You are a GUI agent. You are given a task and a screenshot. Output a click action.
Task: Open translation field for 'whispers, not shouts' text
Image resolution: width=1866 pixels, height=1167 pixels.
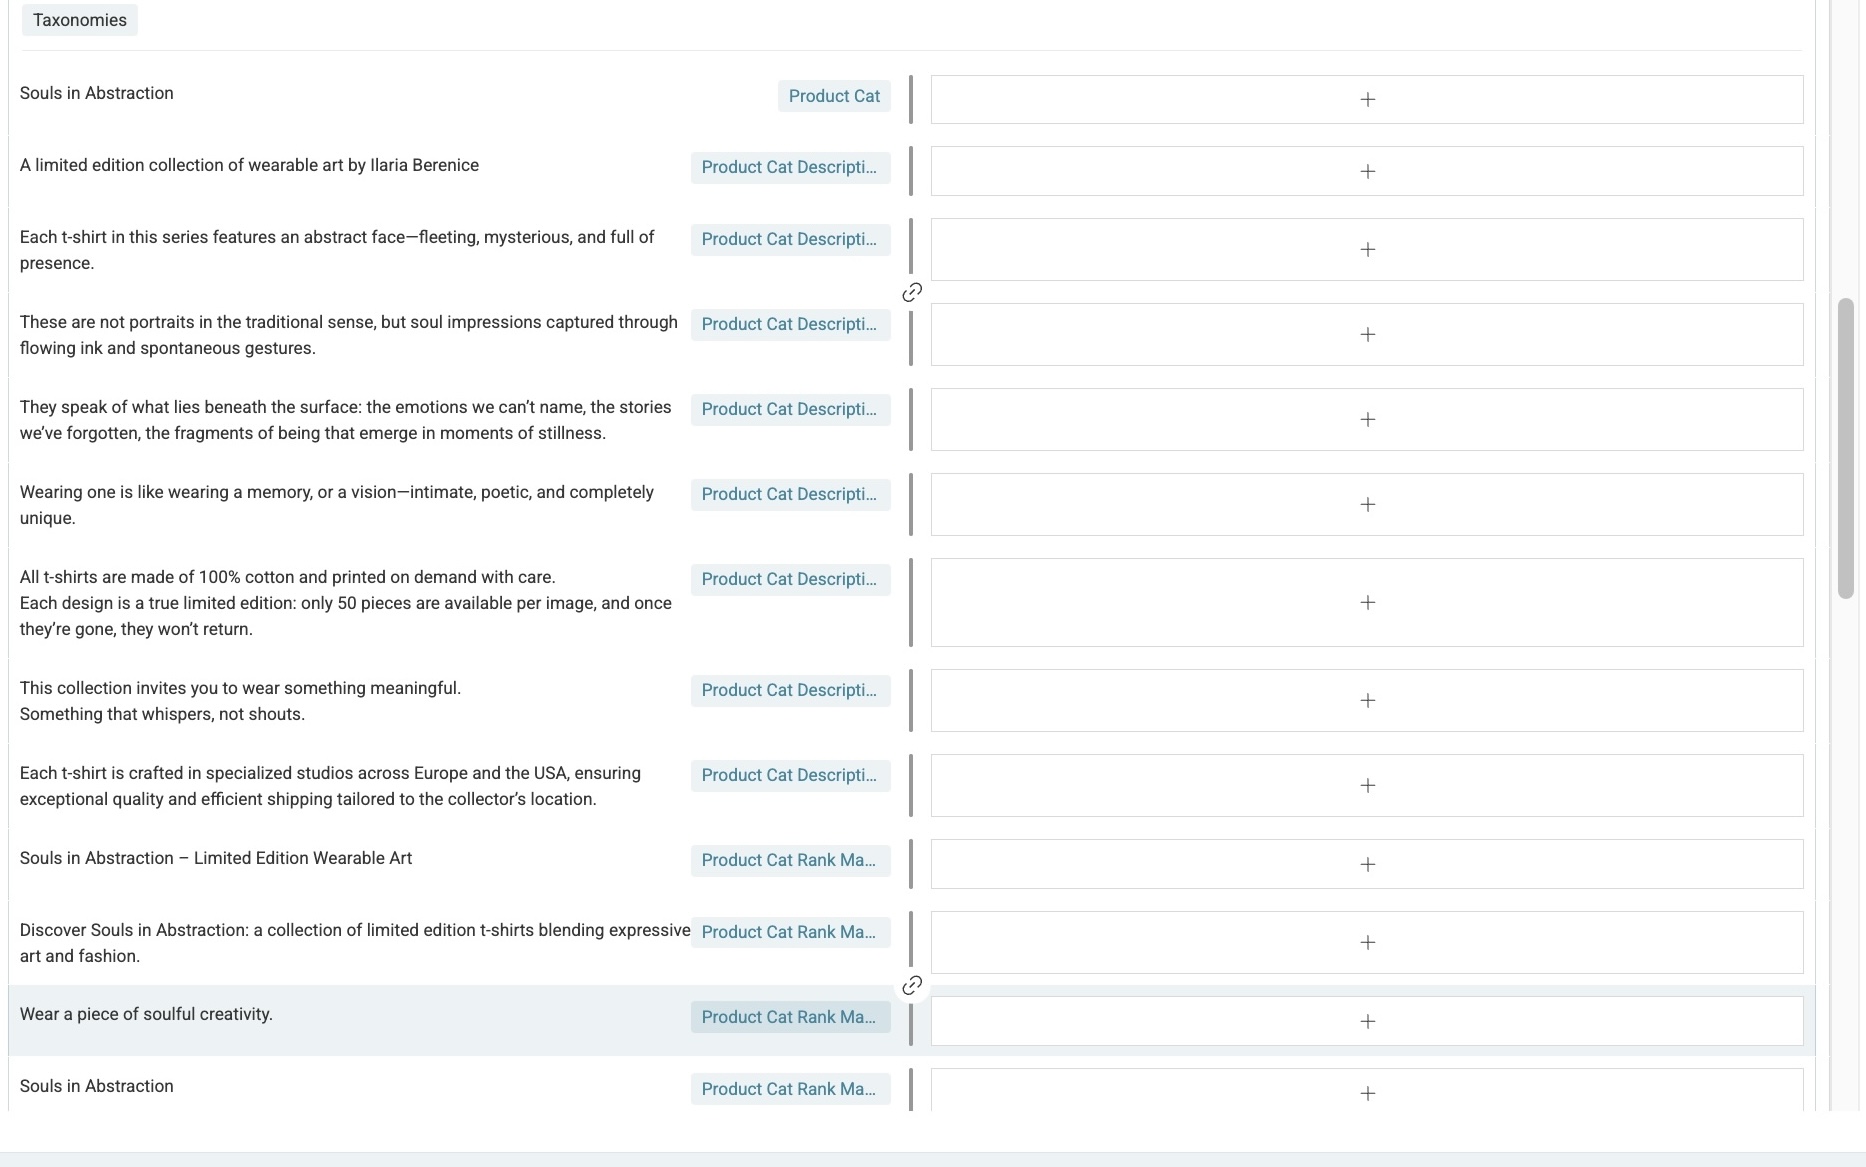1367,701
